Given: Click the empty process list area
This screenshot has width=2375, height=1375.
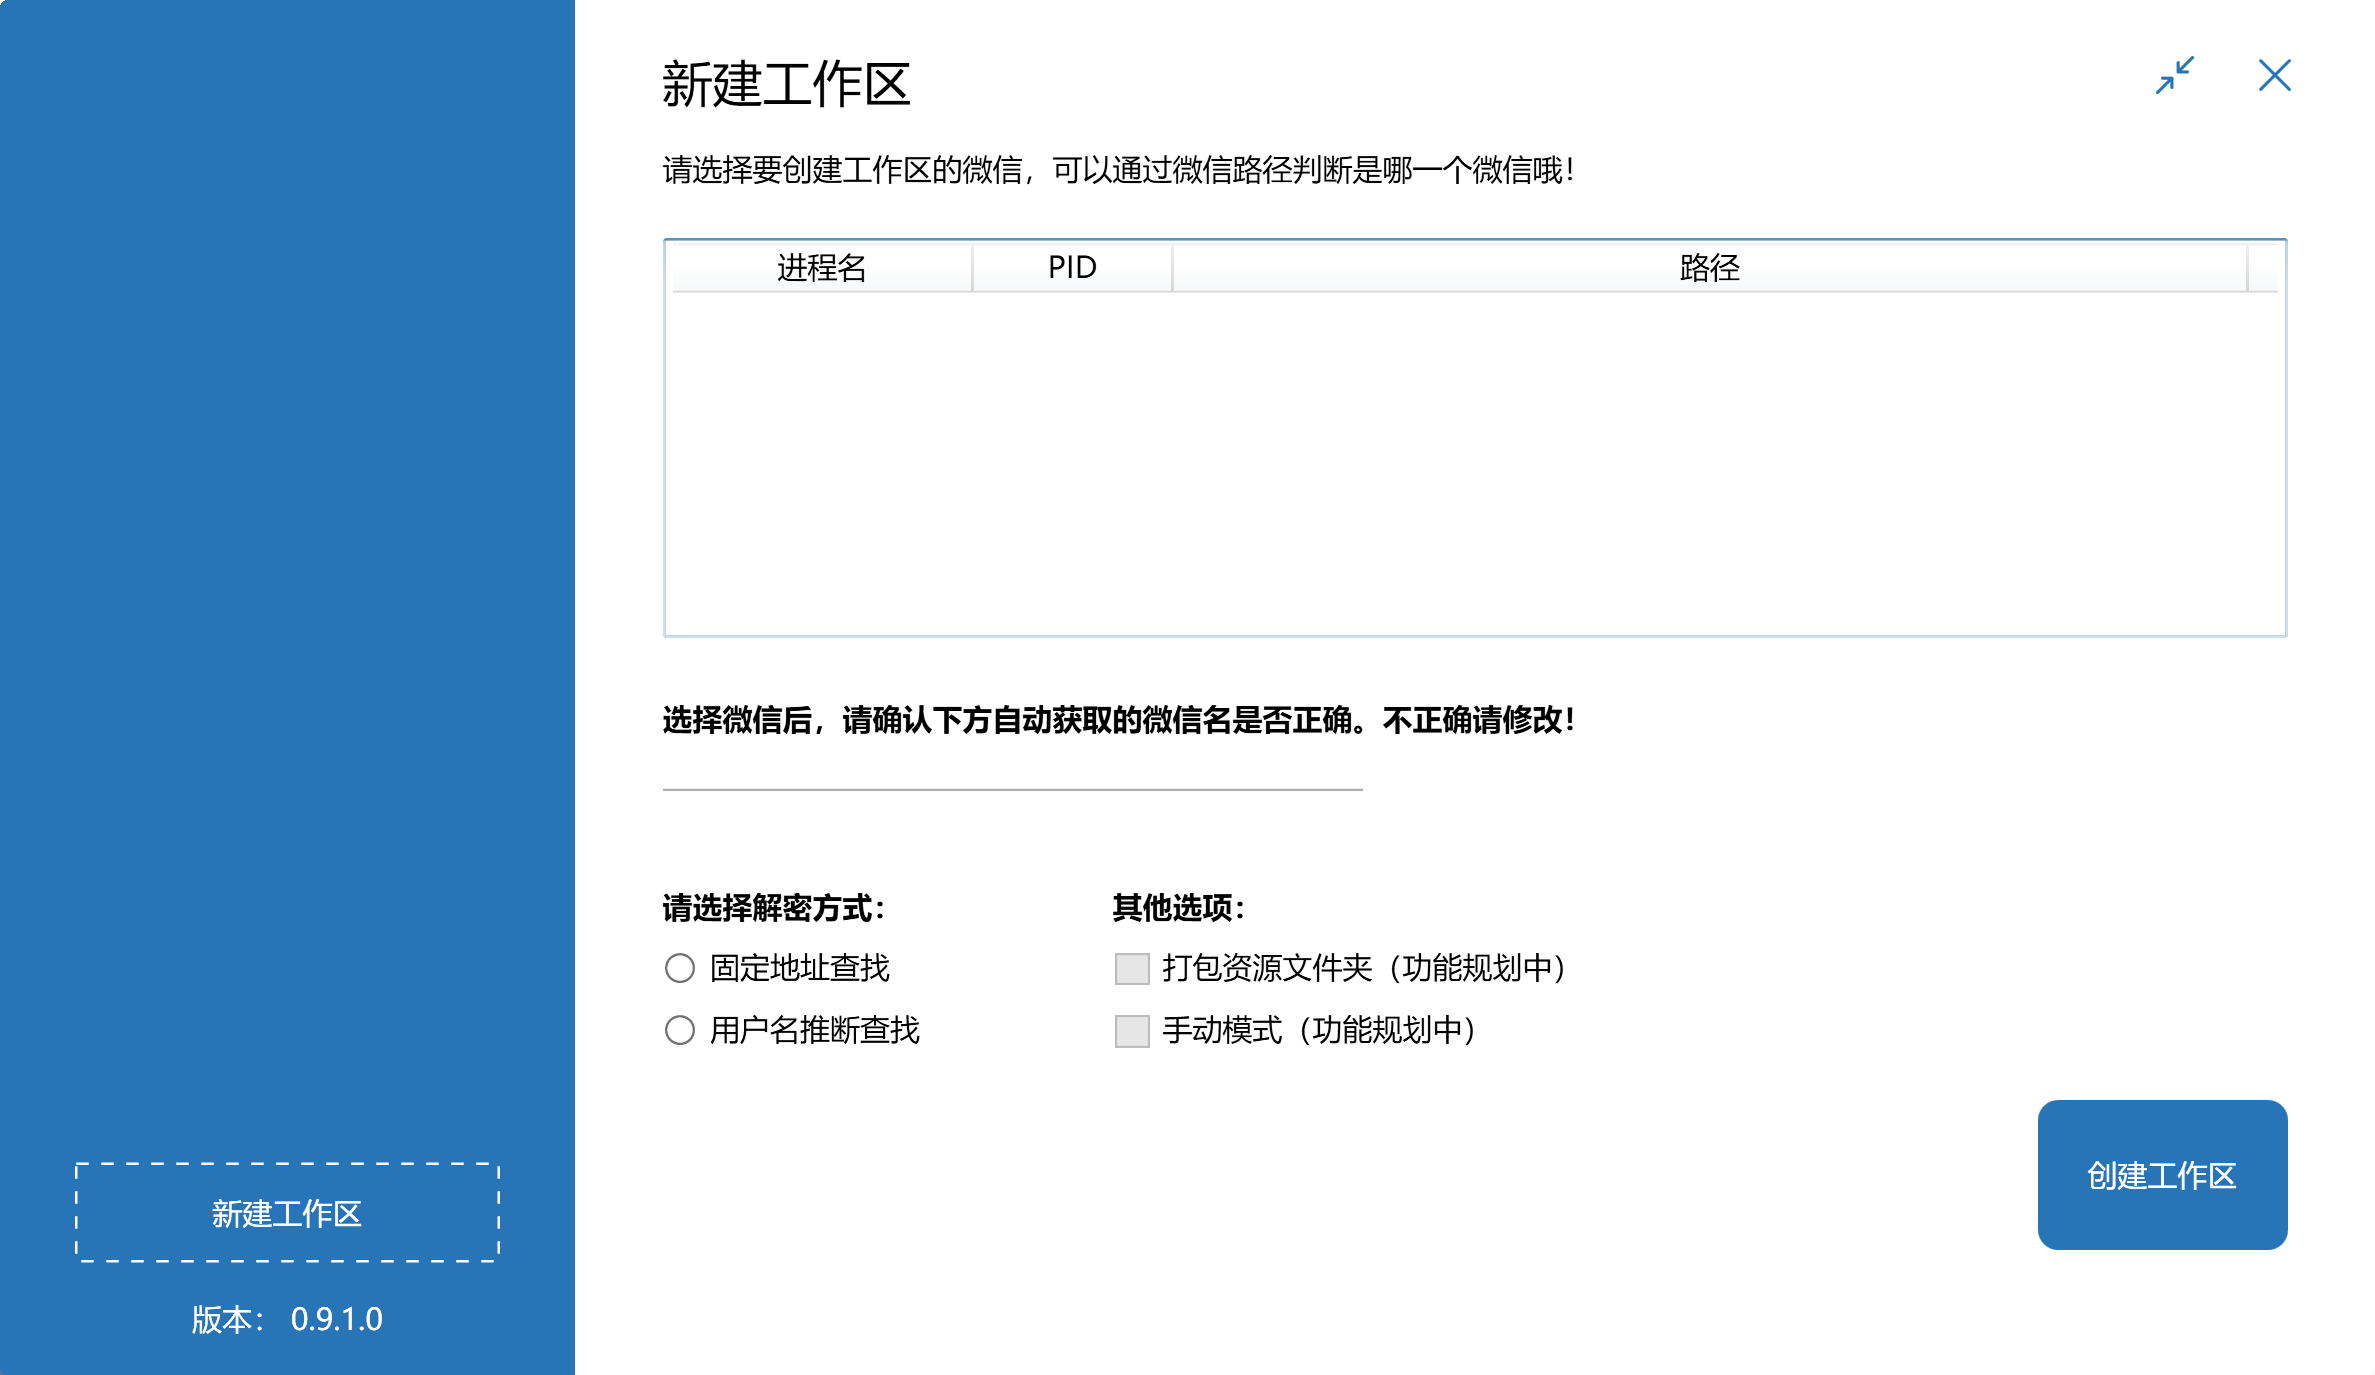Looking at the screenshot, I should tap(1475, 463).
